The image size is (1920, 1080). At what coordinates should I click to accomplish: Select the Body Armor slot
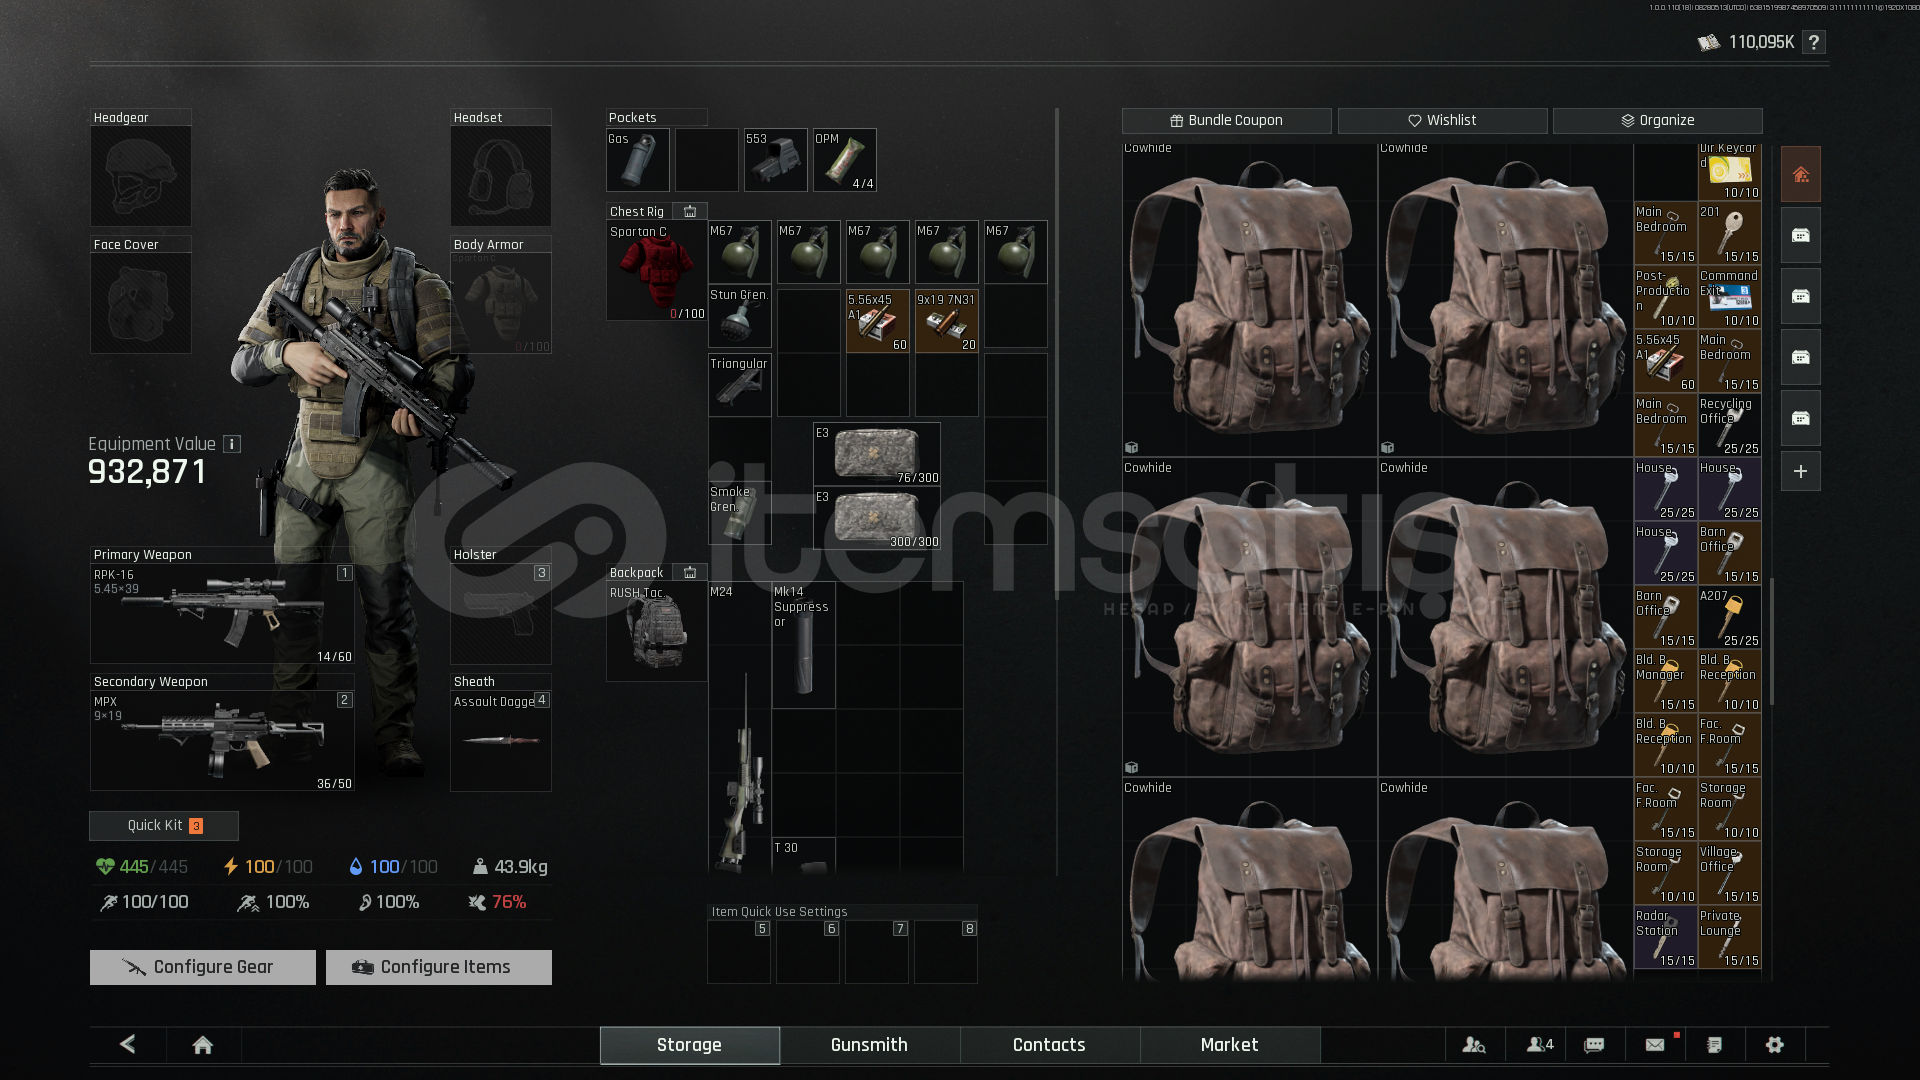click(501, 303)
